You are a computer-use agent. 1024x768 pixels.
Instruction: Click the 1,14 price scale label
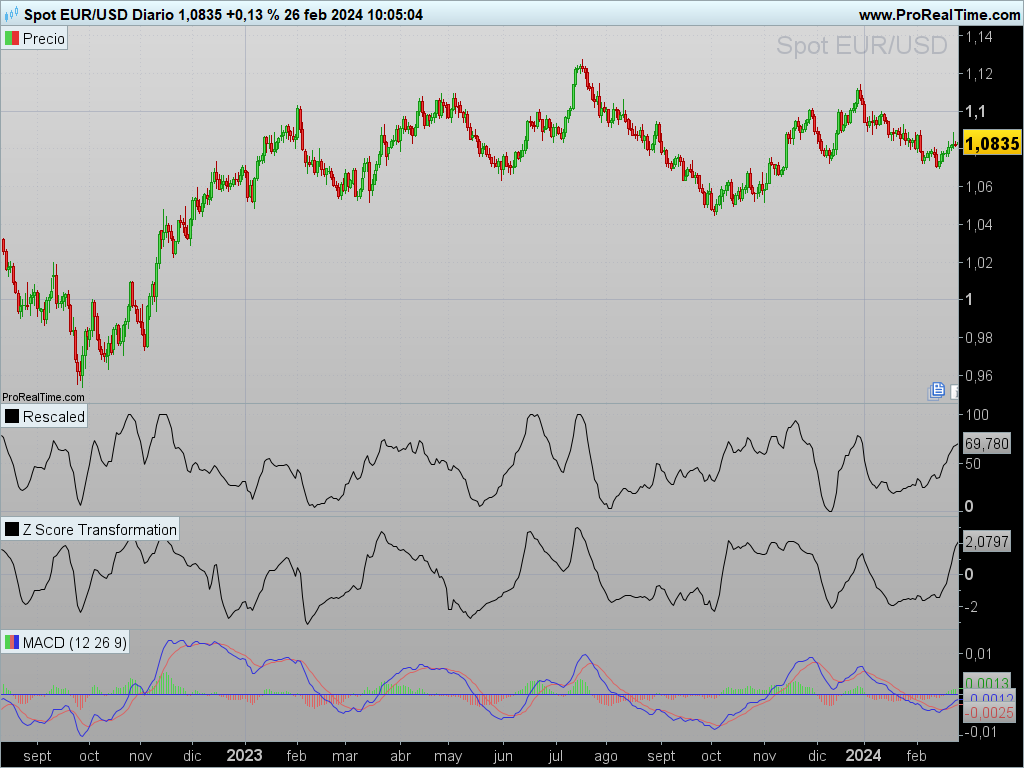click(979, 37)
